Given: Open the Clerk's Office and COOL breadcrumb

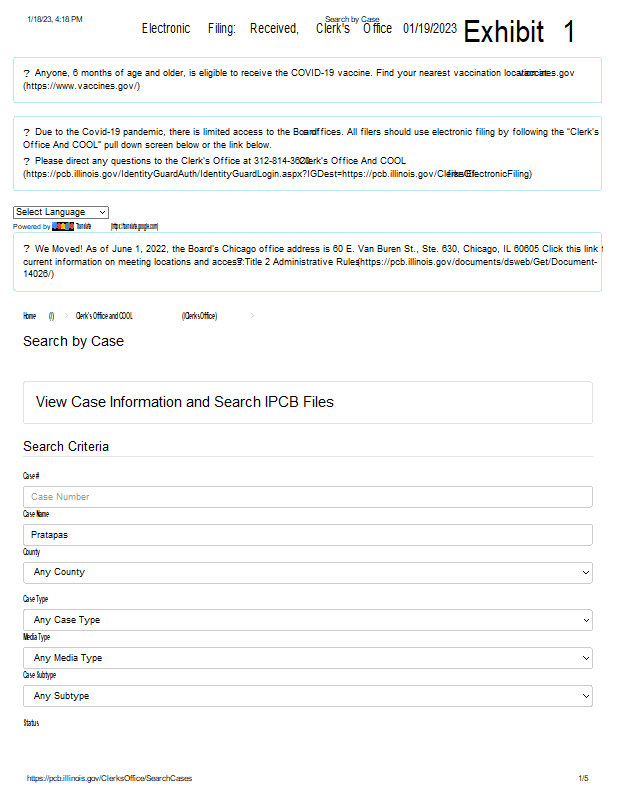Looking at the screenshot, I should [x=105, y=316].
